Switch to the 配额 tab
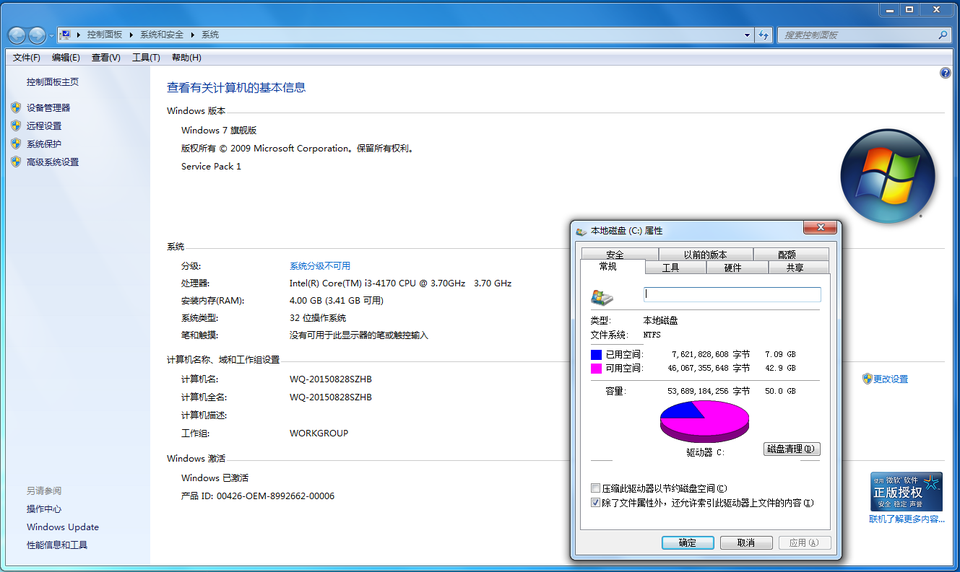 [787, 254]
